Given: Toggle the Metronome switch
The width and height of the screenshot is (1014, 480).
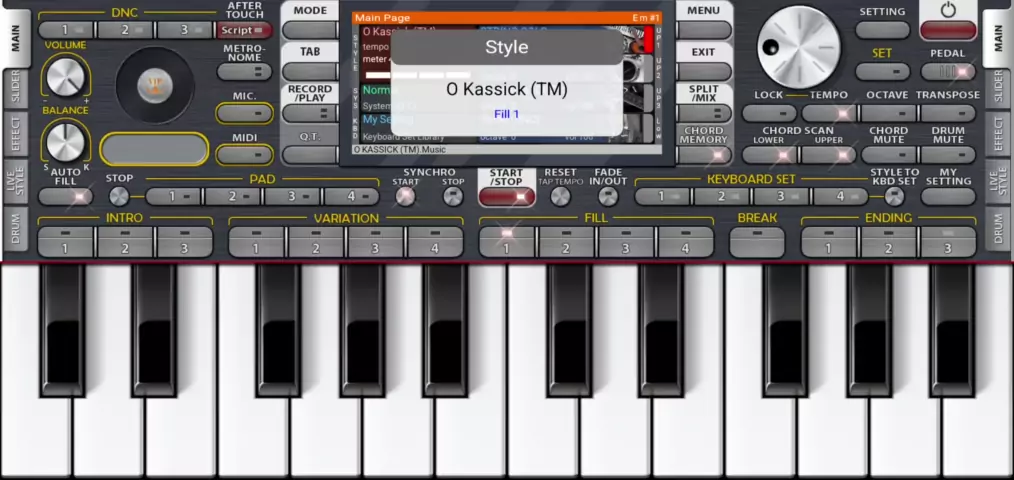Looking at the screenshot, I should 244,72.
